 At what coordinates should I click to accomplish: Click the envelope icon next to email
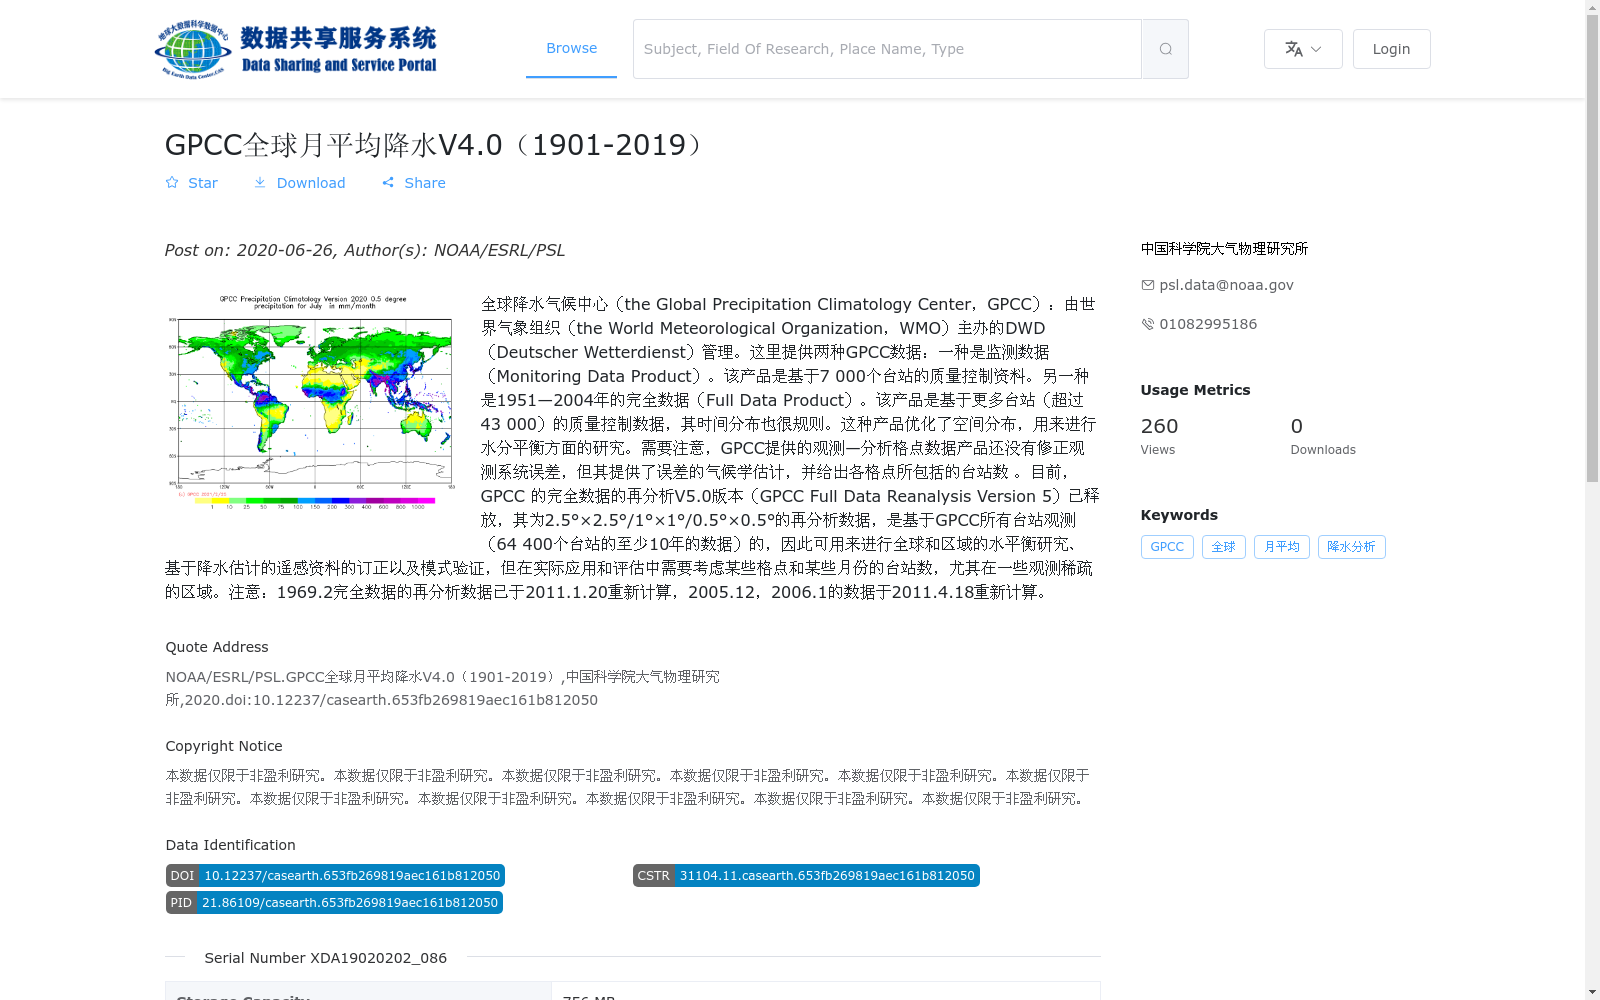(1148, 285)
